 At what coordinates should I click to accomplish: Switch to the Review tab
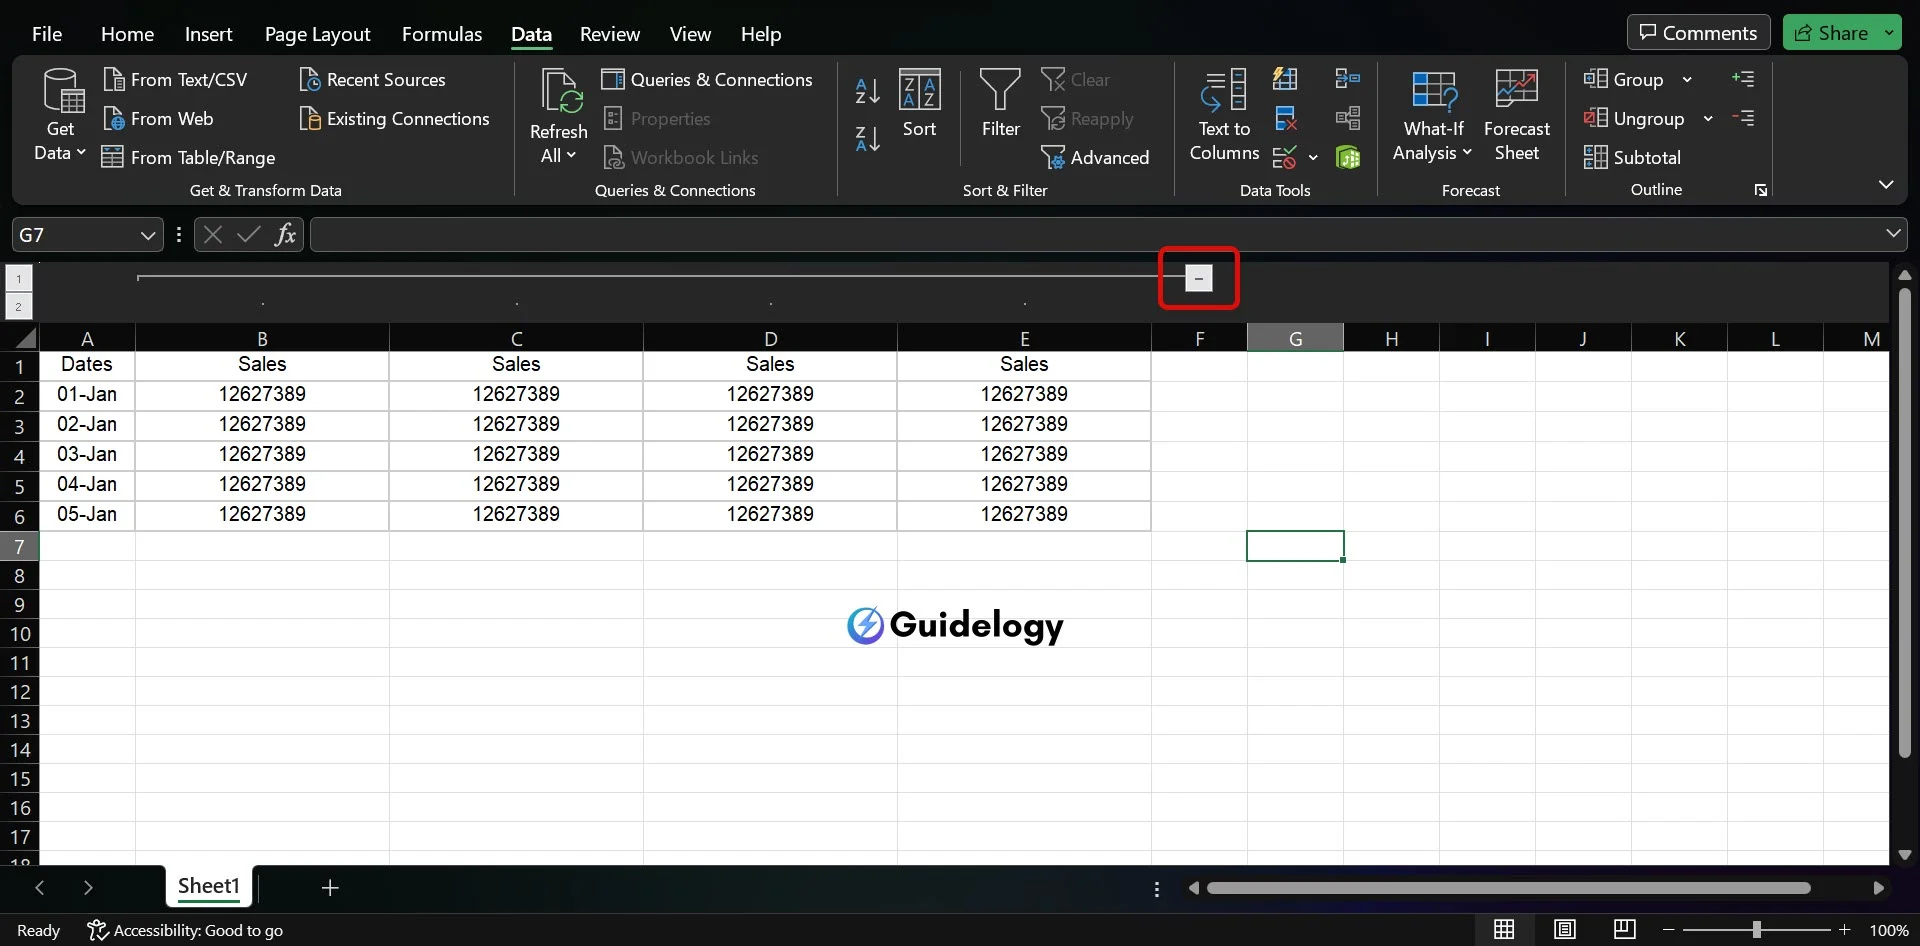(609, 34)
